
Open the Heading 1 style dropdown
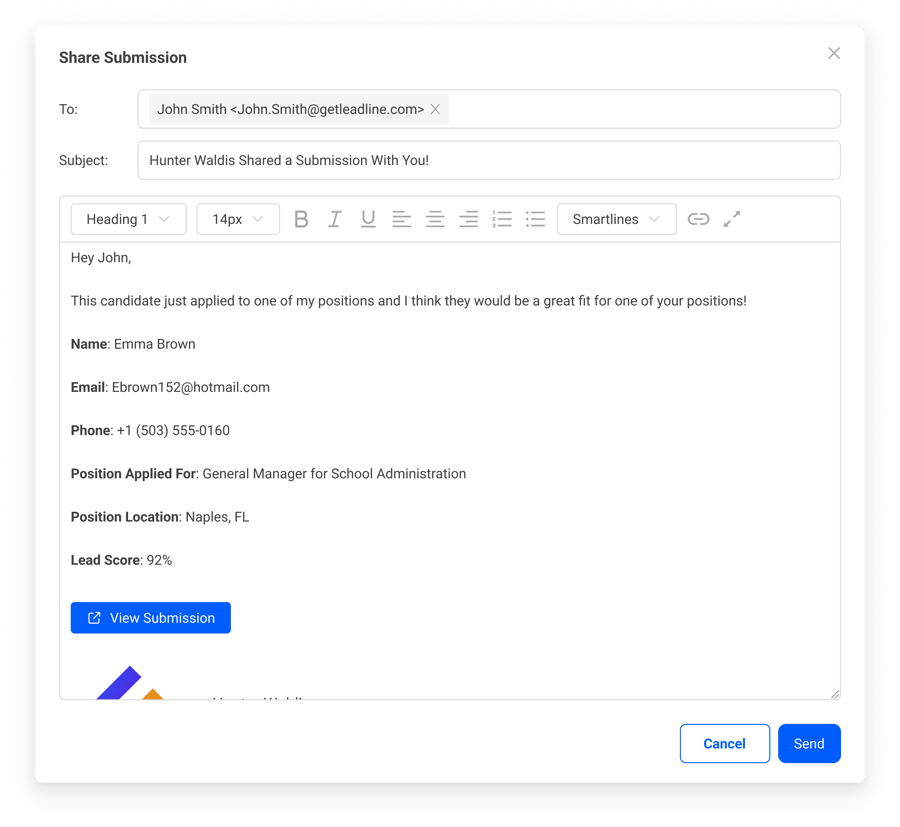(x=128, y=219)
